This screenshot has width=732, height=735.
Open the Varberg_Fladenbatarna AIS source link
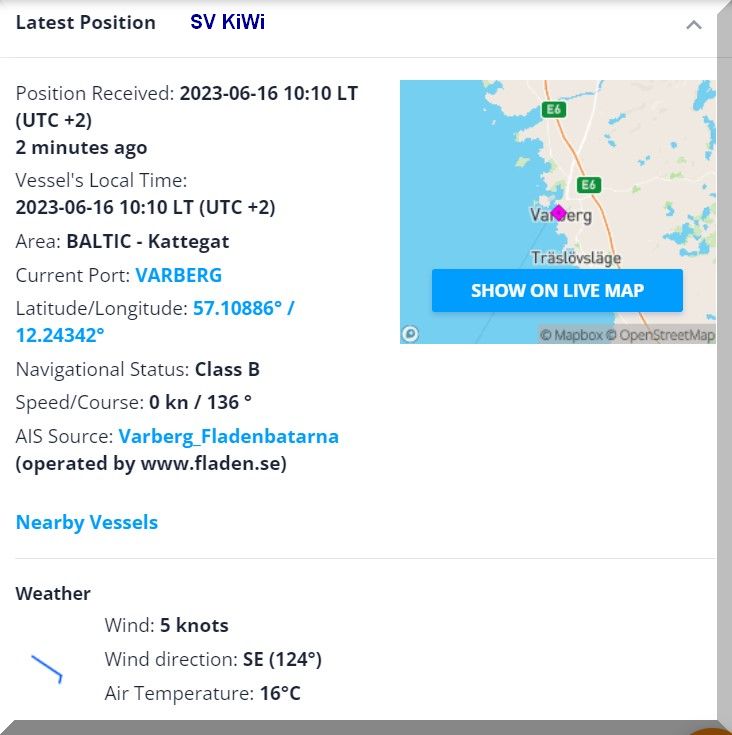(228, 436)
